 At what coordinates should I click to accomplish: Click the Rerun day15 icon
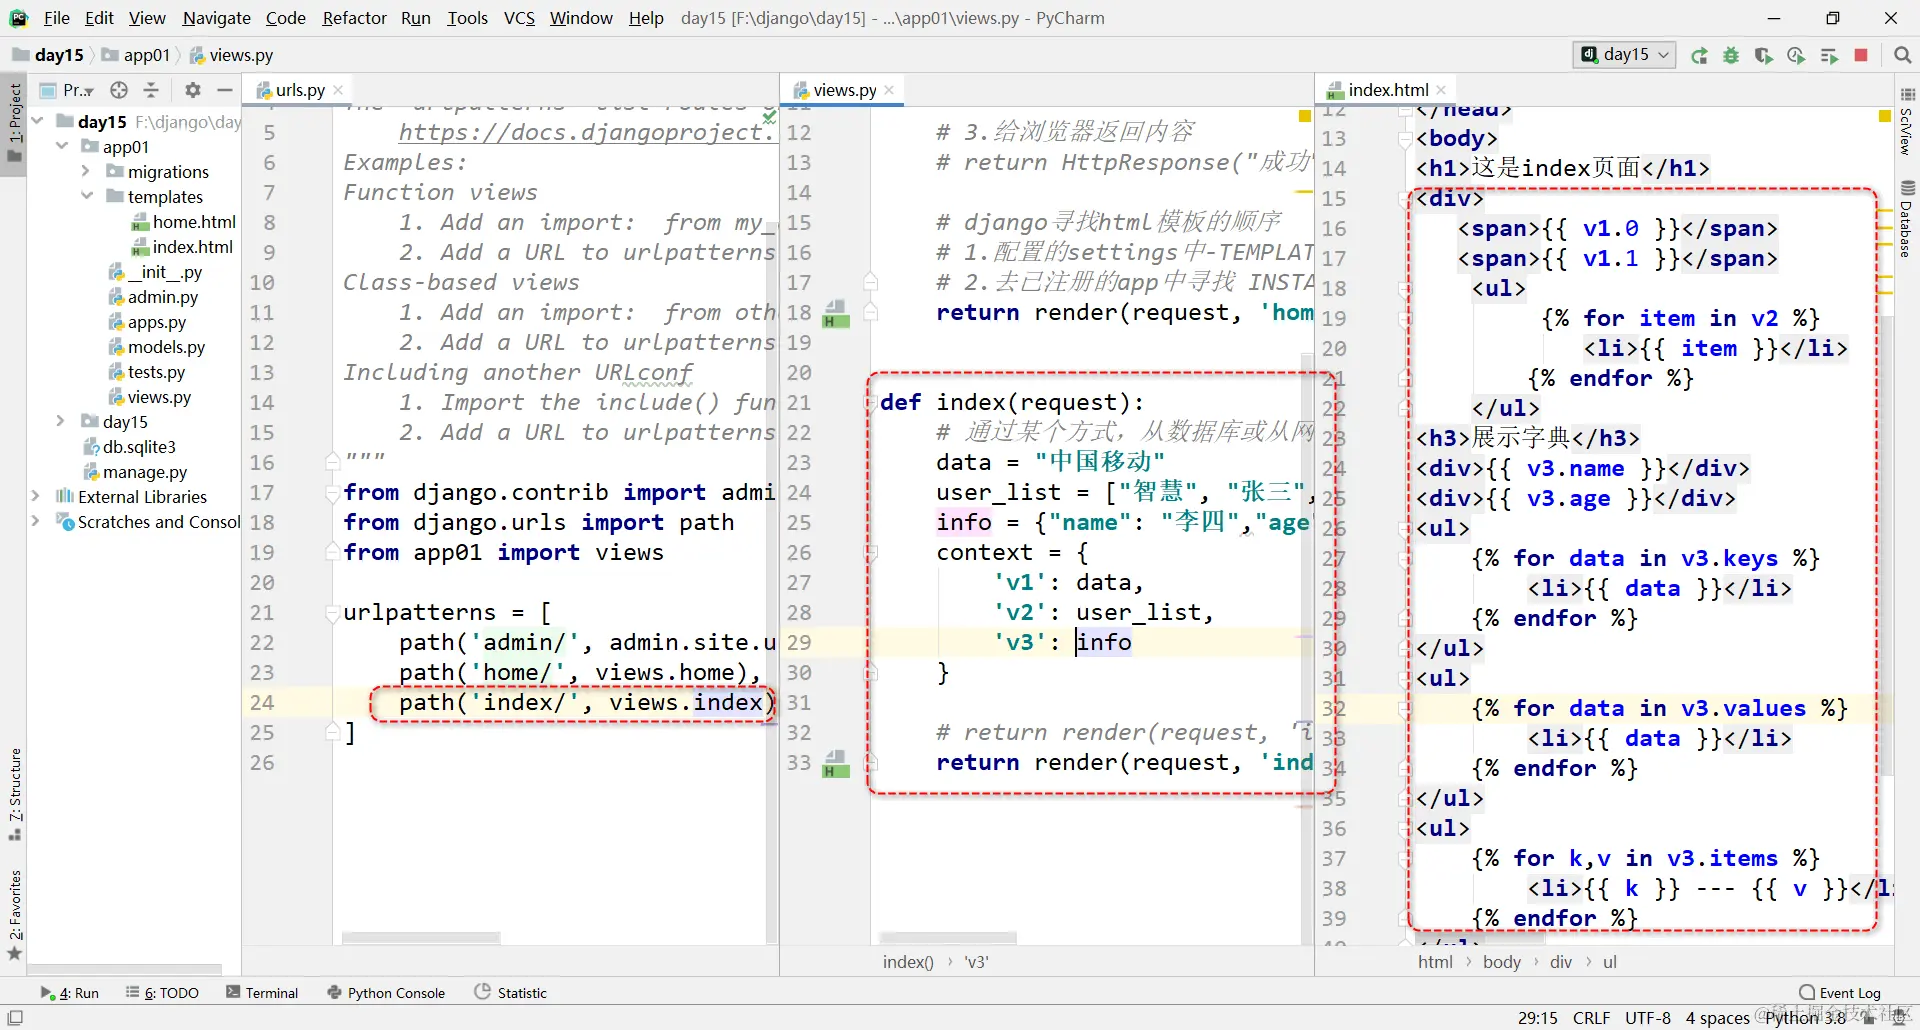click(x=1699, y=56)
